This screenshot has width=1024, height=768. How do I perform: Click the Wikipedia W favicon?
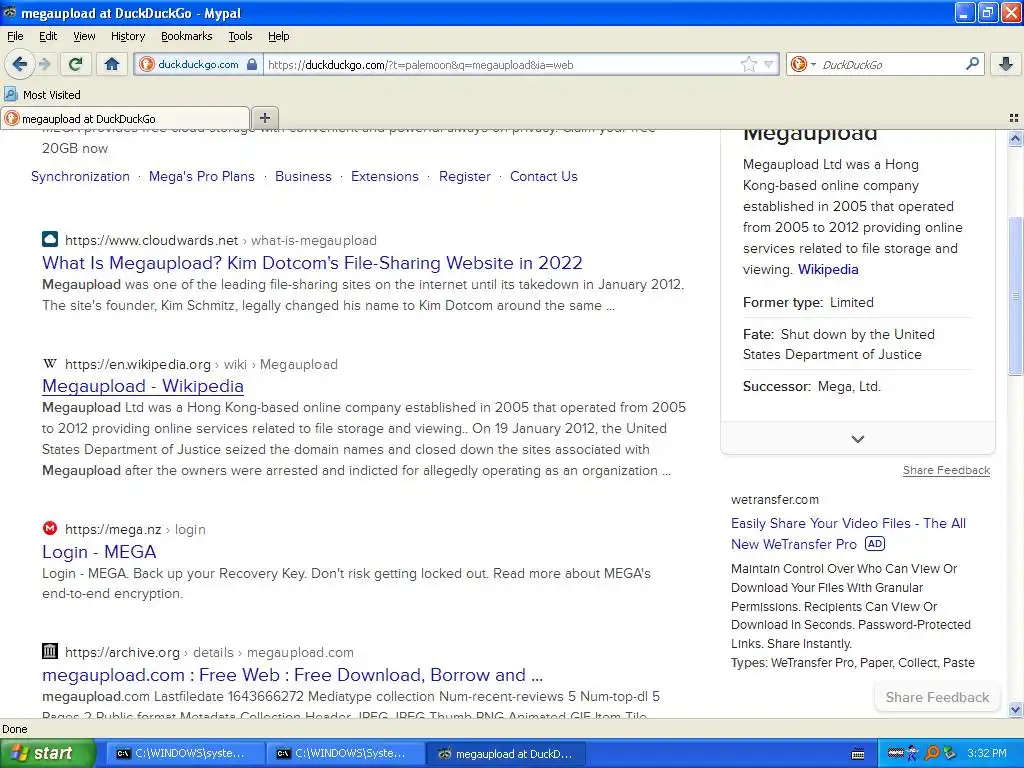[x=50, y=363]
